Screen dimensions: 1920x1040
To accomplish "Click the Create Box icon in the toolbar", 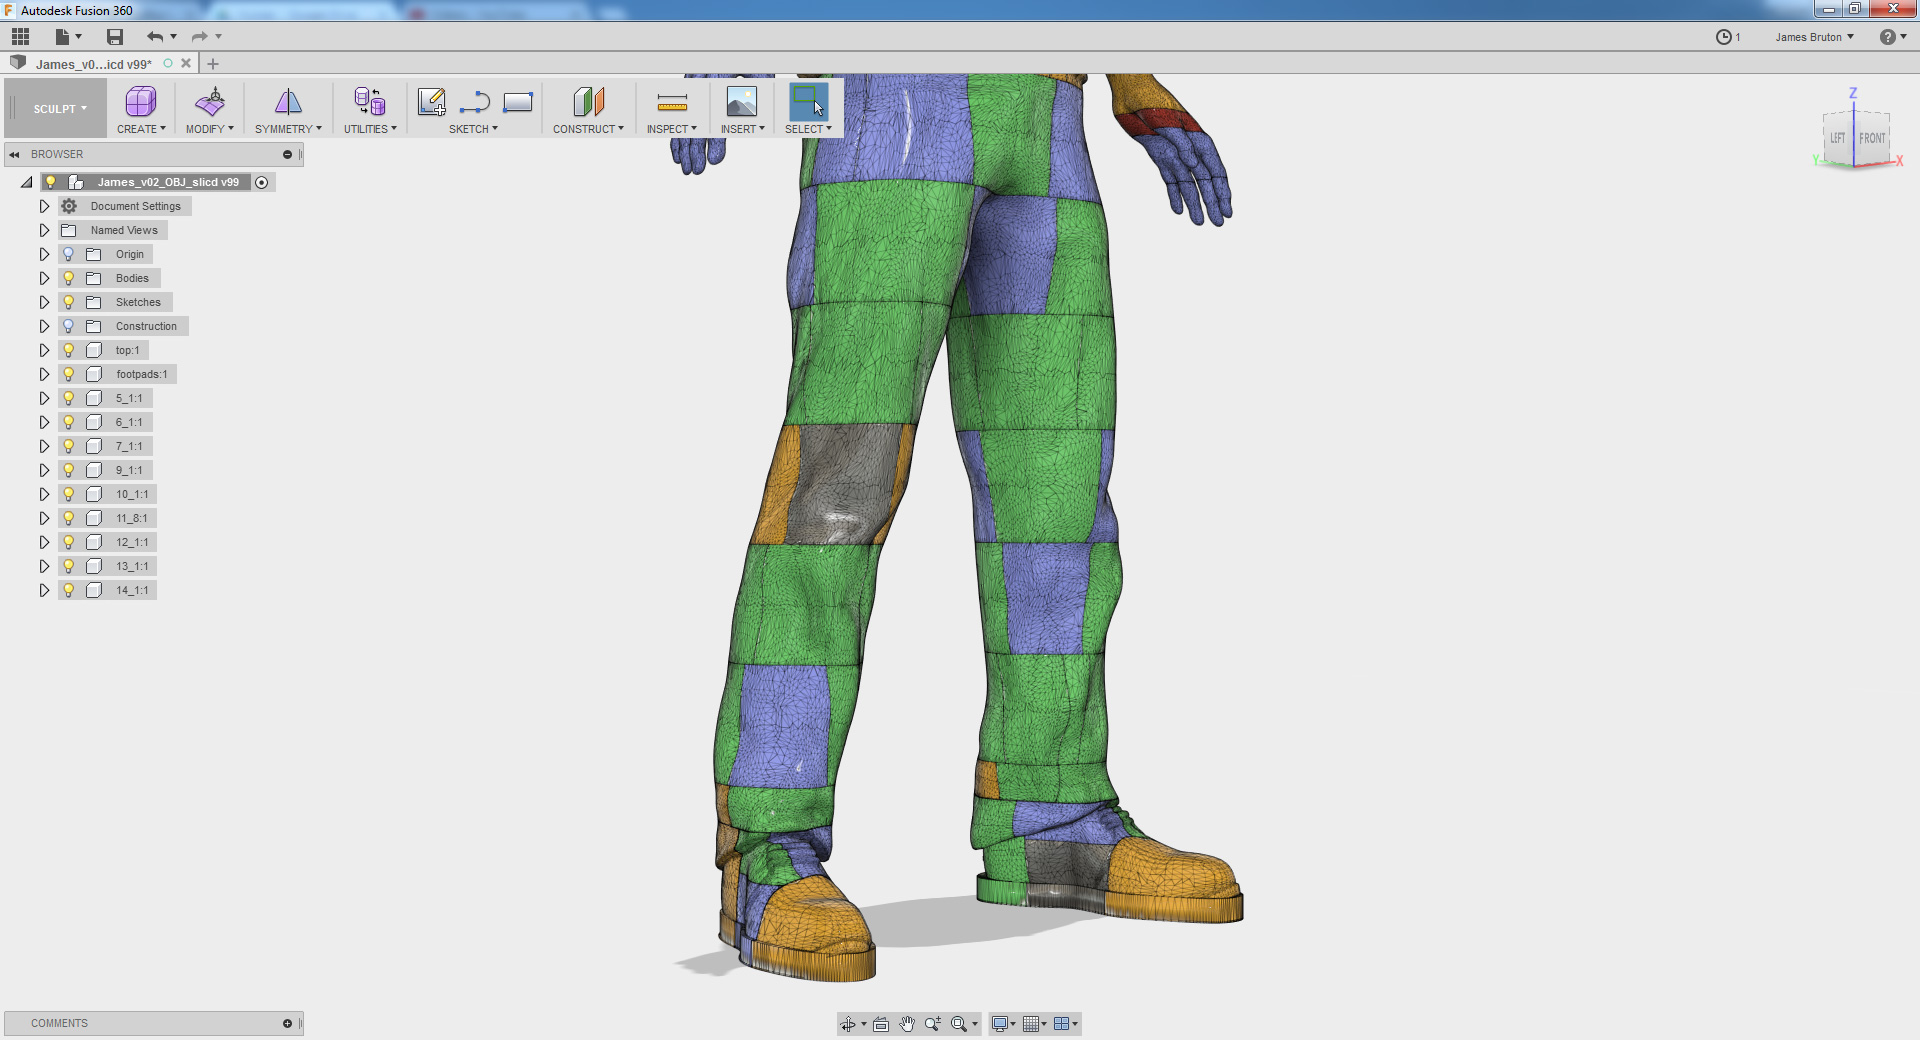I will point(140,102).
